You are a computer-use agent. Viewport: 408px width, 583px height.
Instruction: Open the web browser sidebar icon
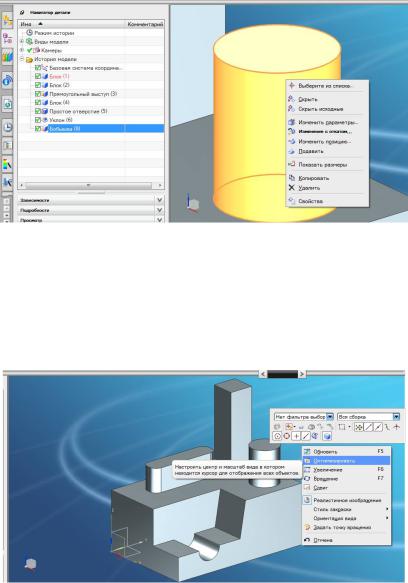[7, 104]
